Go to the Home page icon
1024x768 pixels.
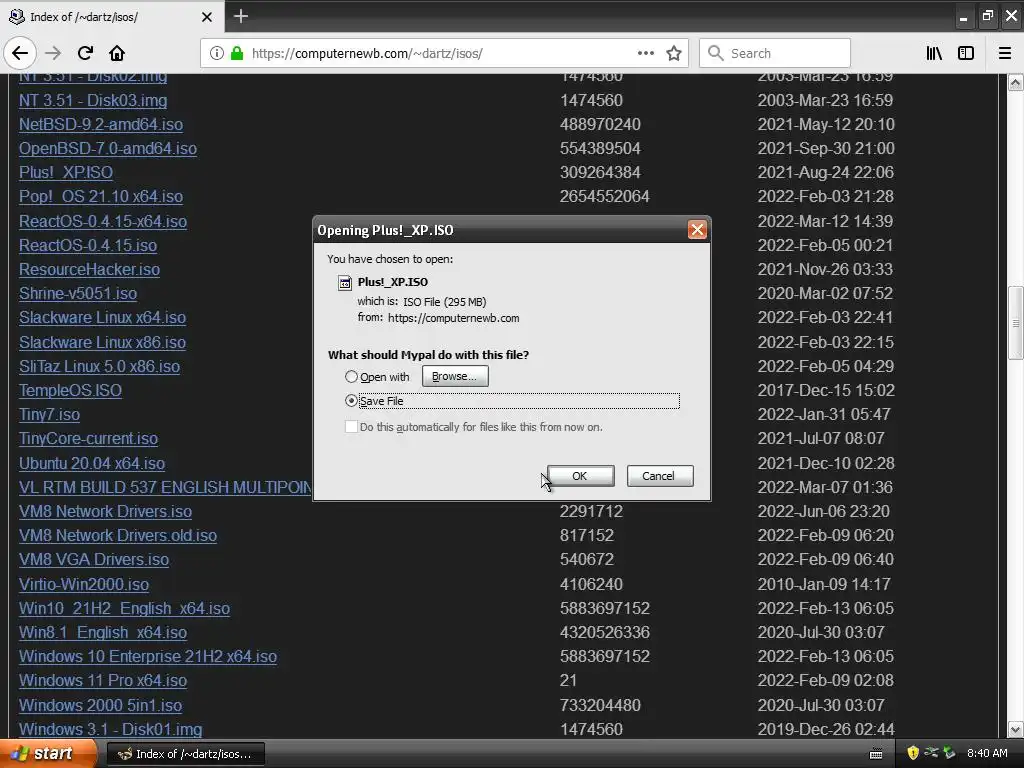click(117, 53)
